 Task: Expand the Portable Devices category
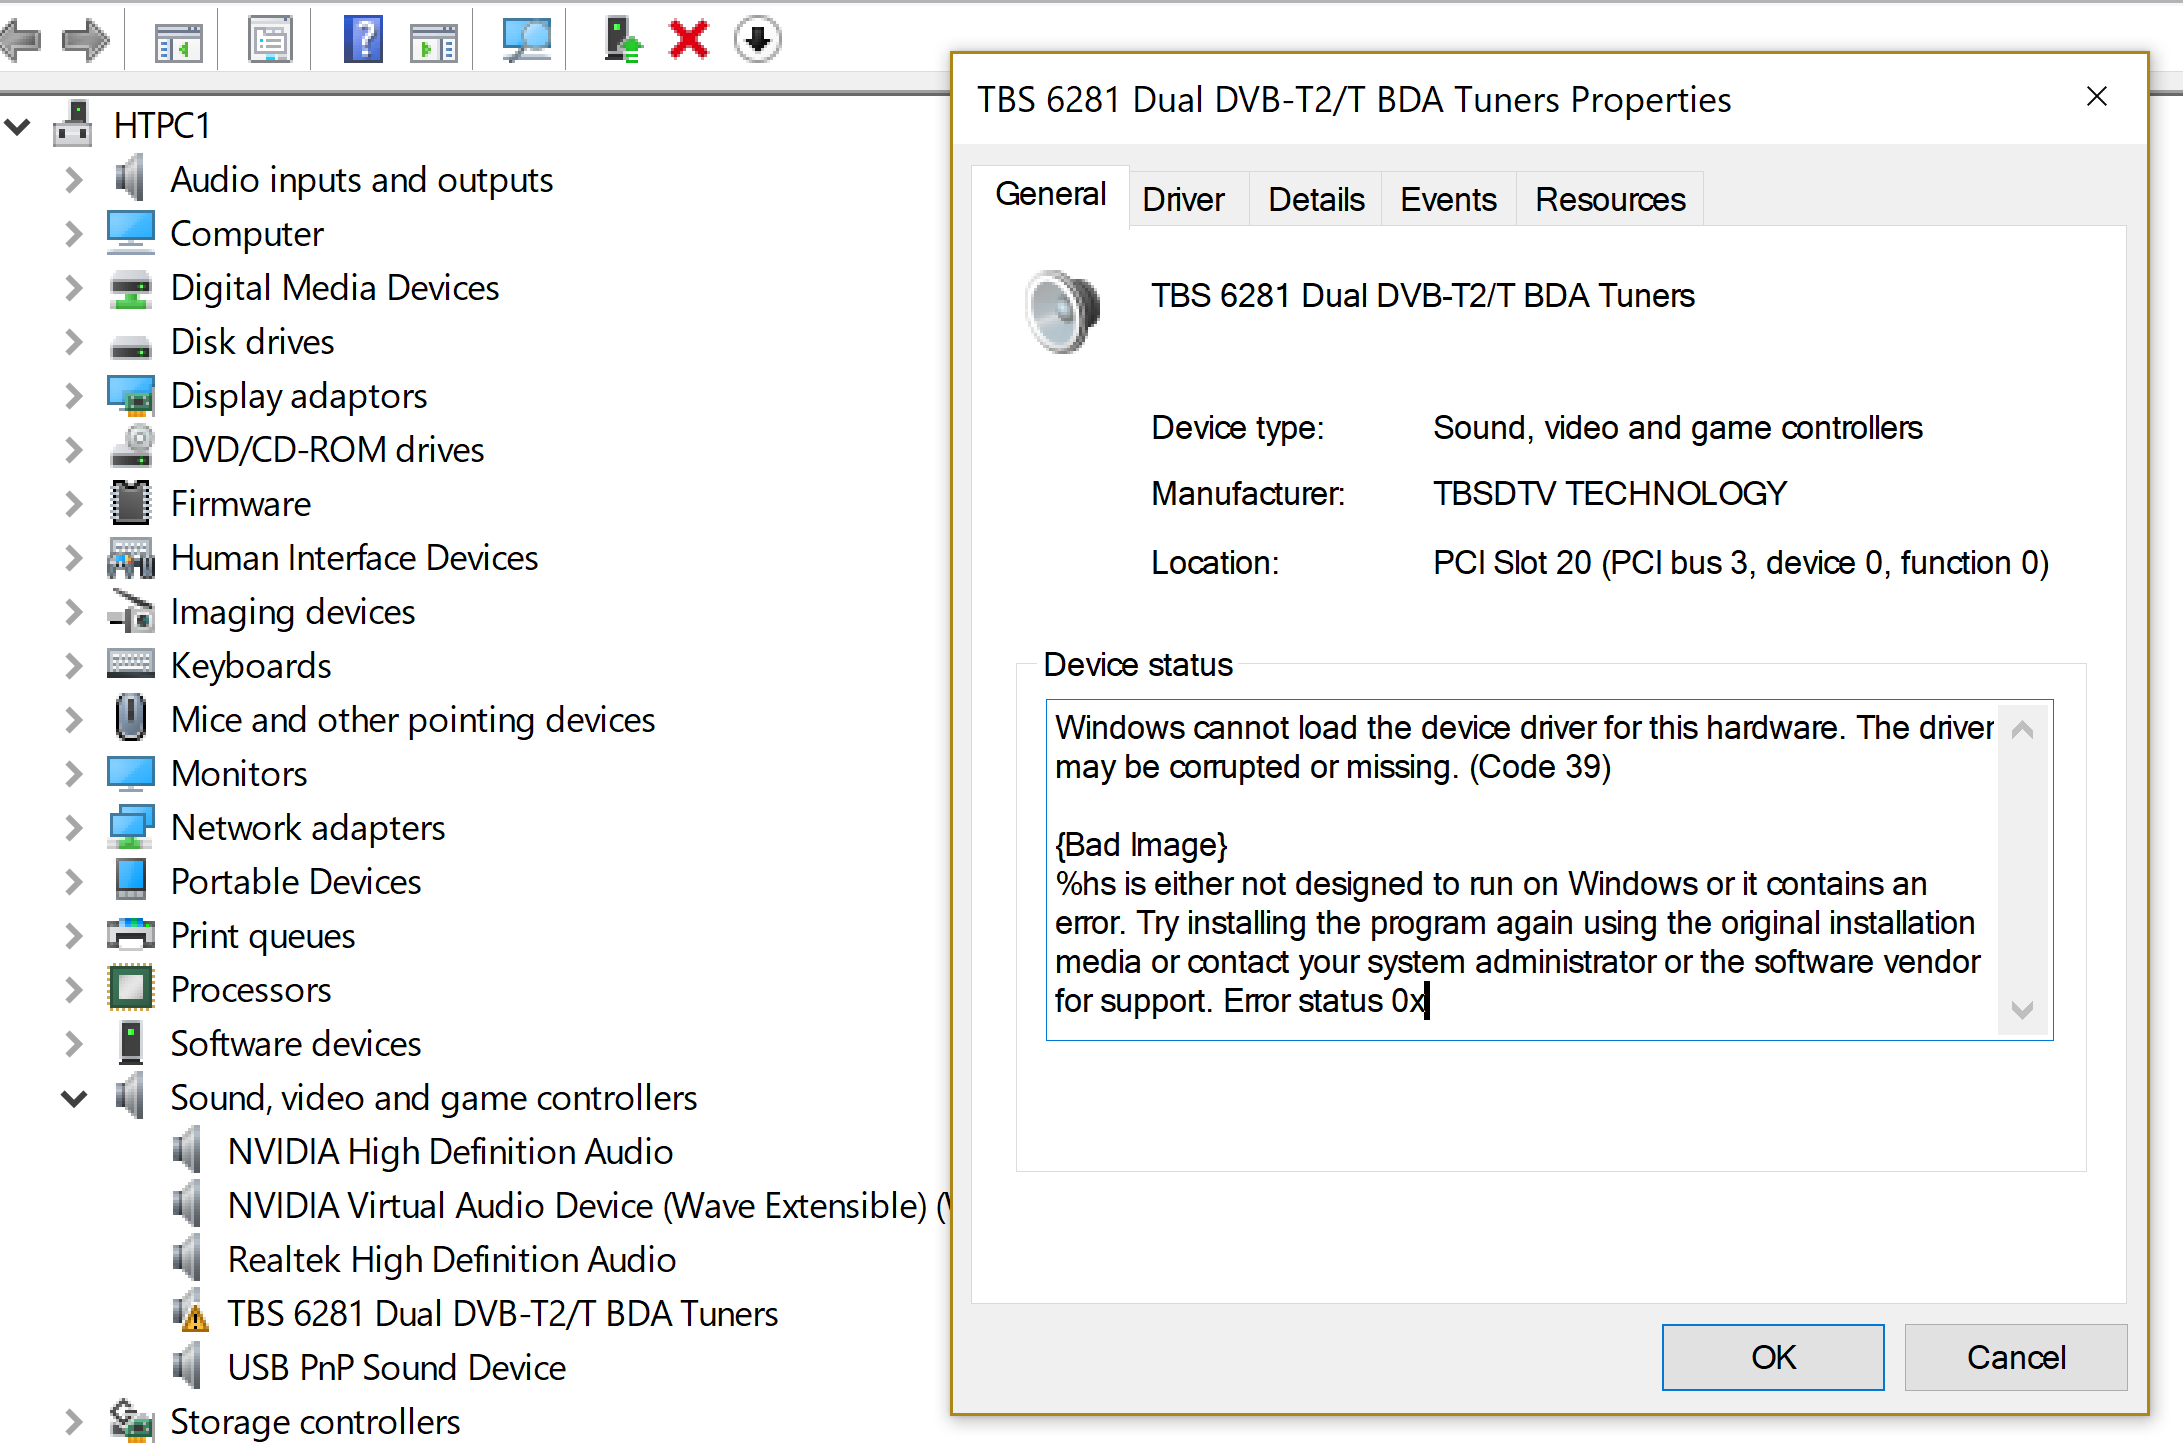click(74, 882)
